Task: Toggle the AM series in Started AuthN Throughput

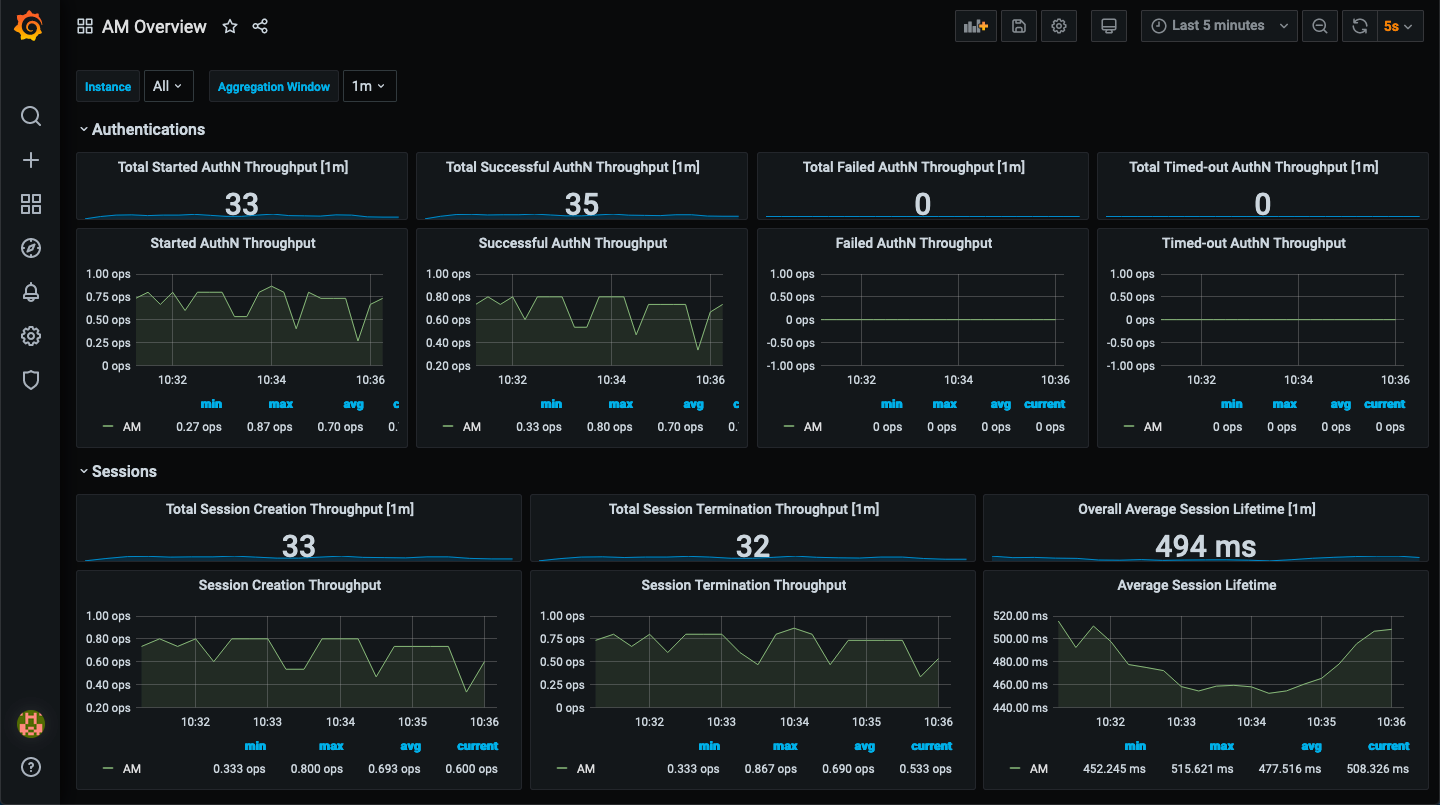Action: (x=129, y=426)
